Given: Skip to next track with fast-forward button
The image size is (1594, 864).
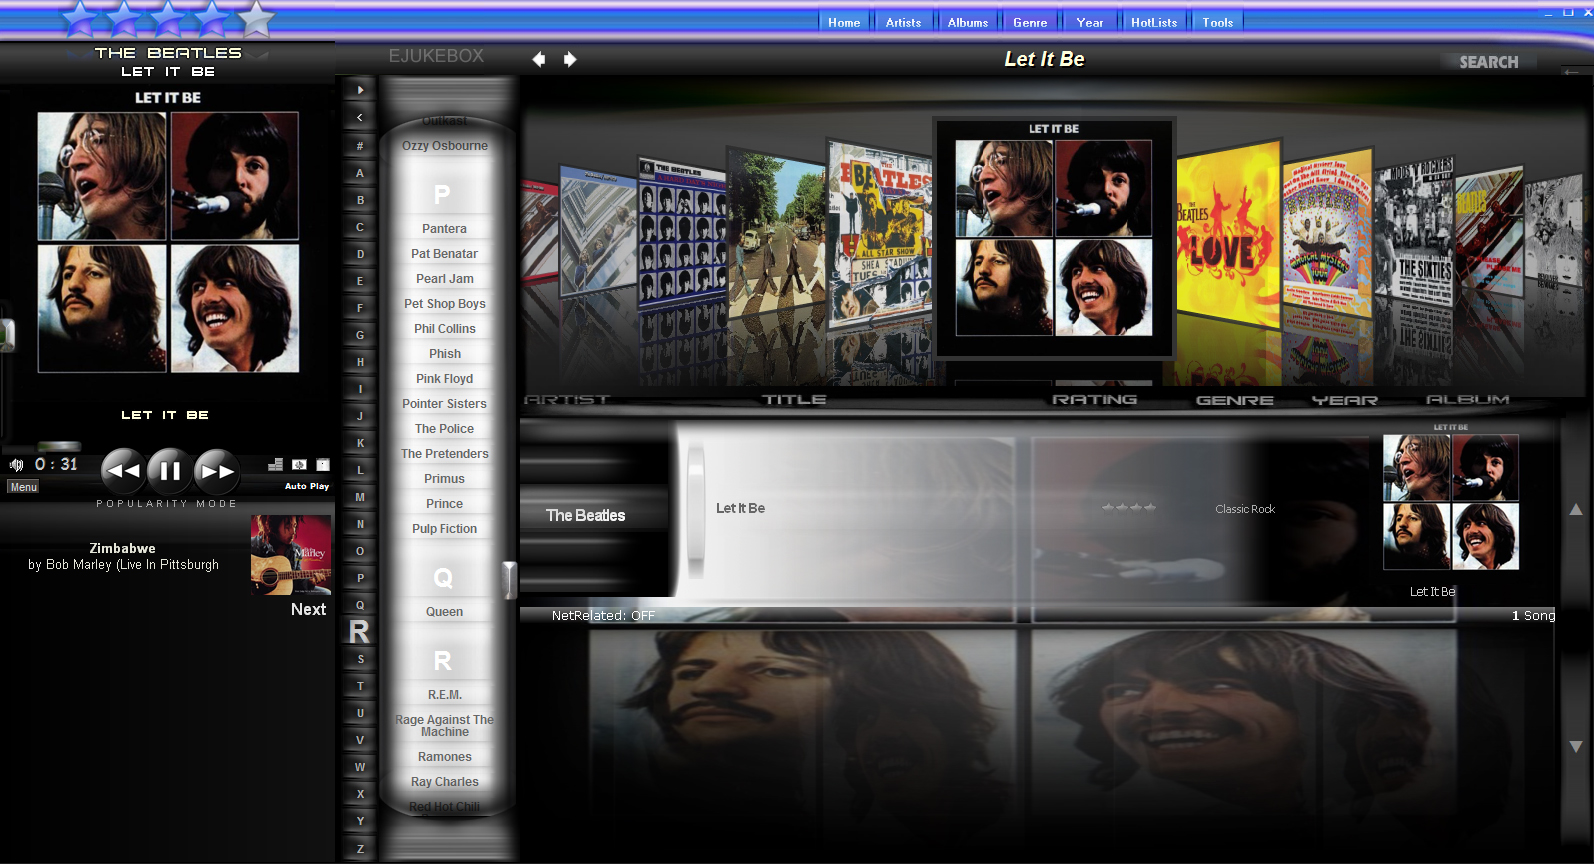Looking at the screenshot, I should (217, 470).
